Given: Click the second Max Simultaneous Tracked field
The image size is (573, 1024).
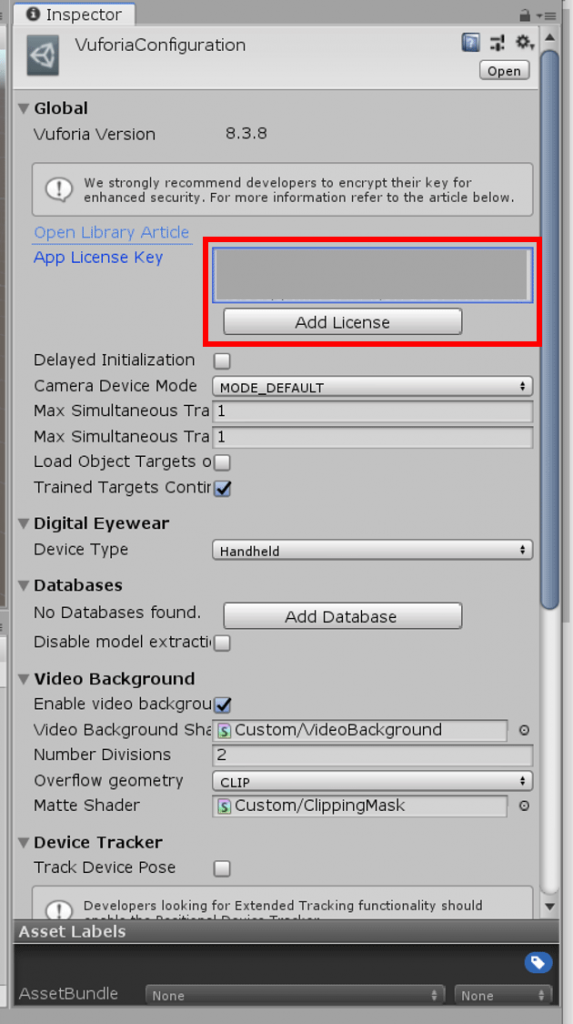Looking at the screenshot, I should (x=372, y=437).
